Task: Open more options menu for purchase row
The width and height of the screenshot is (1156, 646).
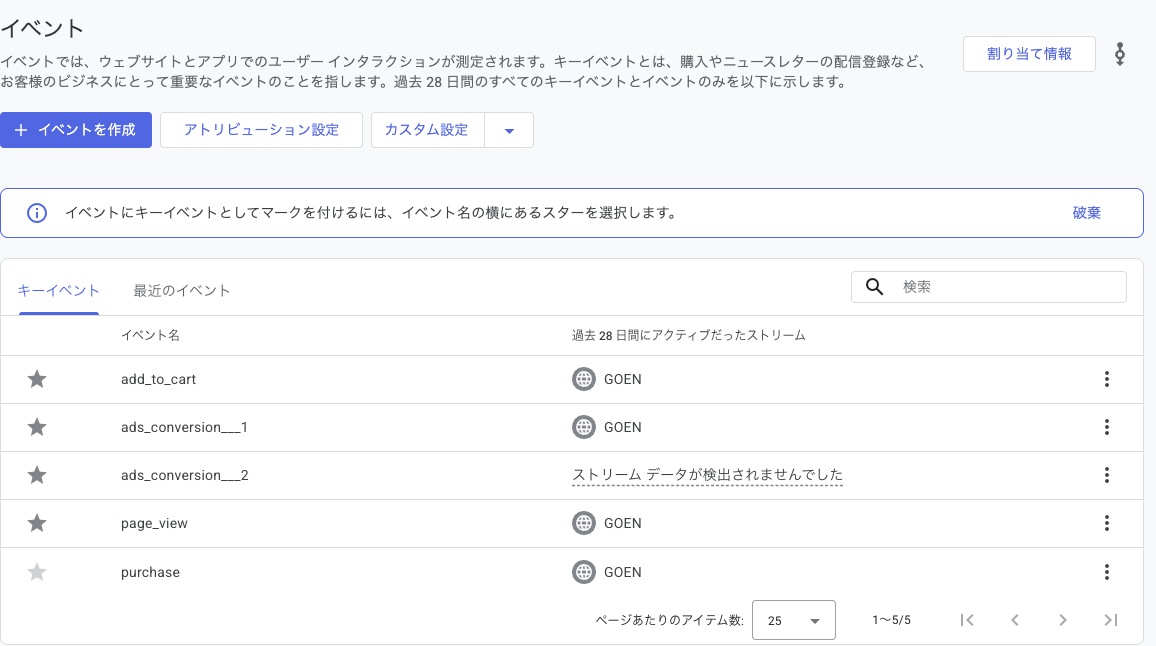Action: coord(1107,572)
